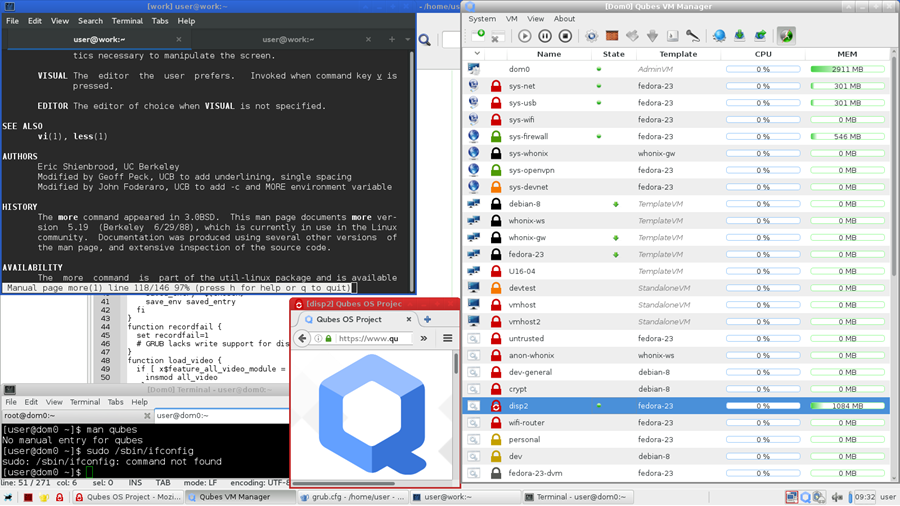Sort VM list by Name column header
This screenshot has height=506, width=900.
[x=549, y=54]
